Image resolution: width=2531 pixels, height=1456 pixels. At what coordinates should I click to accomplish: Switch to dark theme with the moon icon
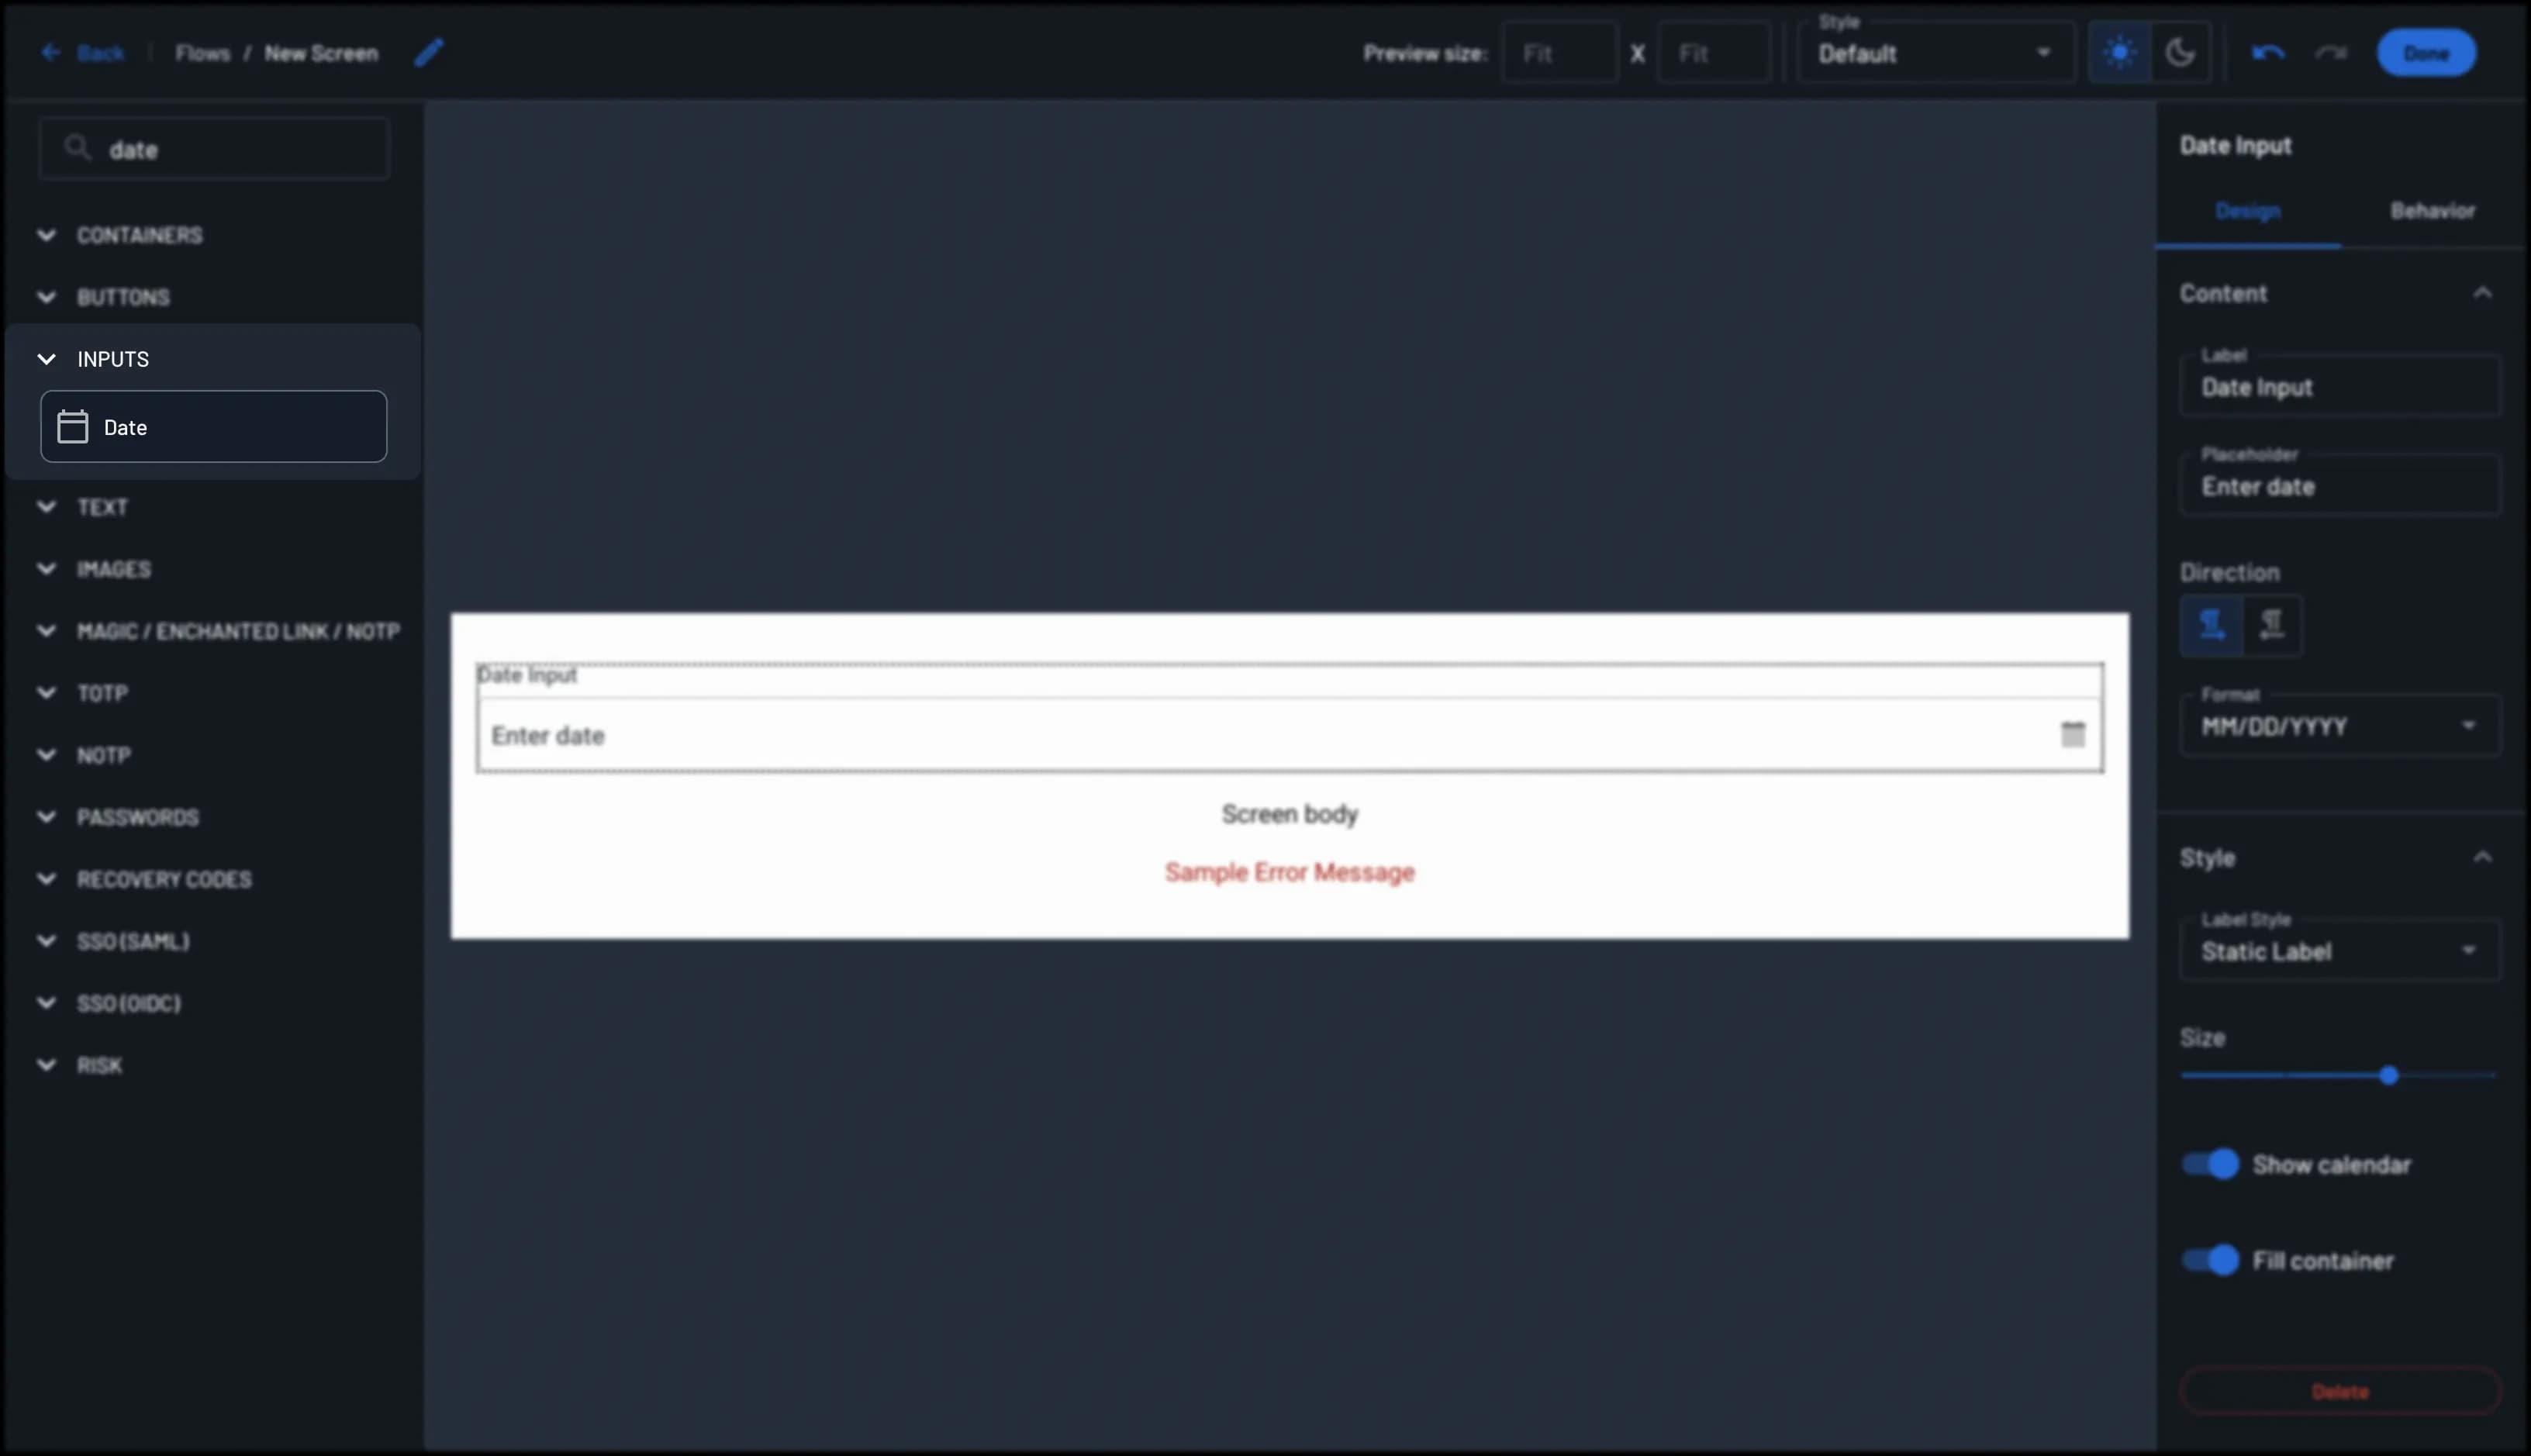(x=2180, y=53)
